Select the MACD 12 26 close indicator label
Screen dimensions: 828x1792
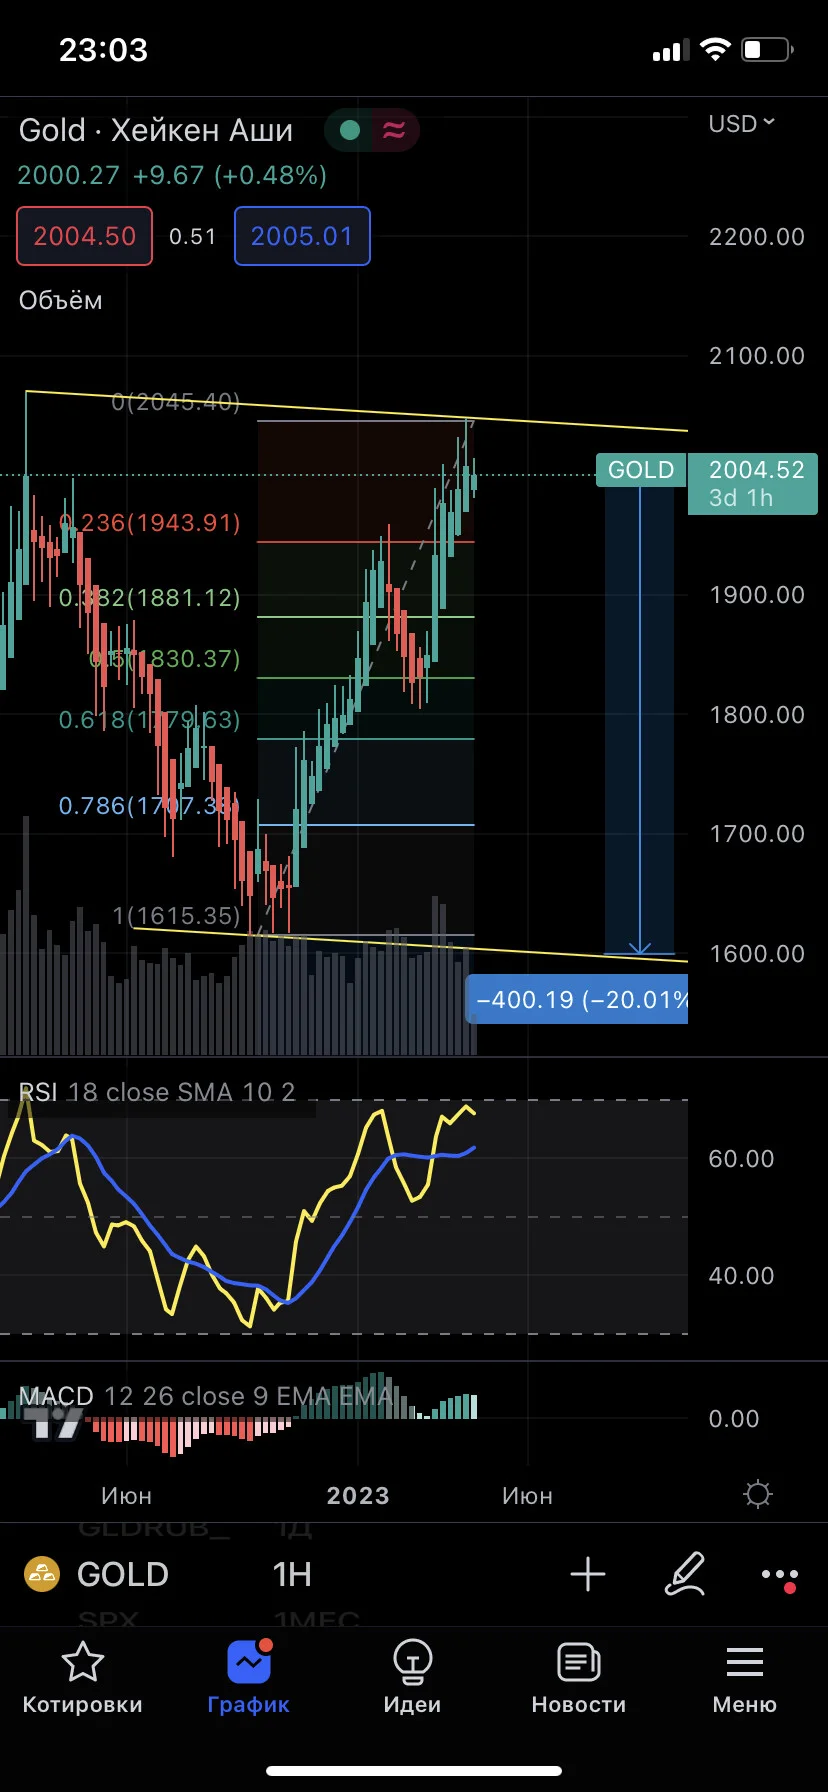click(206, 1396)
